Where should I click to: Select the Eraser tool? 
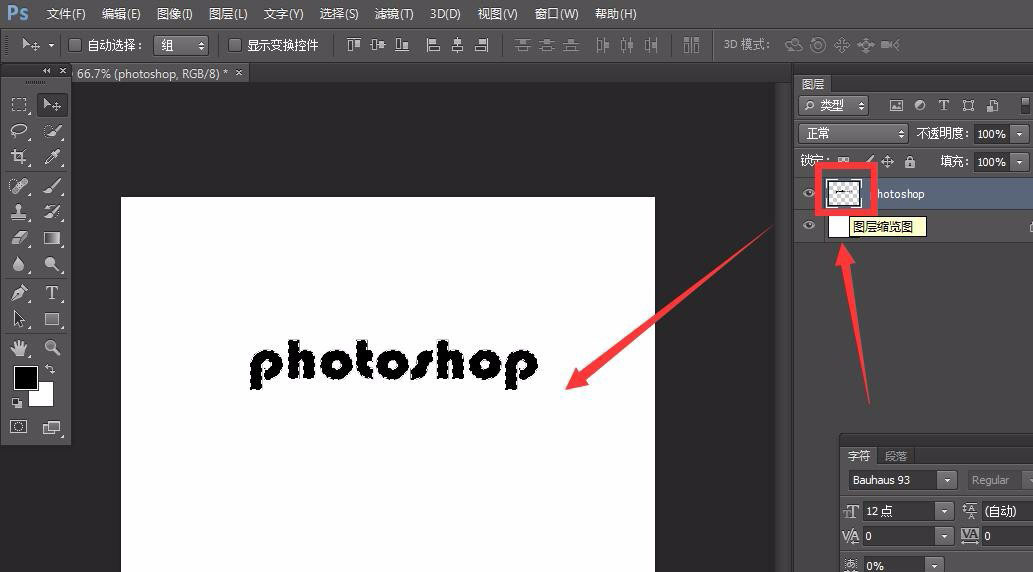19,238
